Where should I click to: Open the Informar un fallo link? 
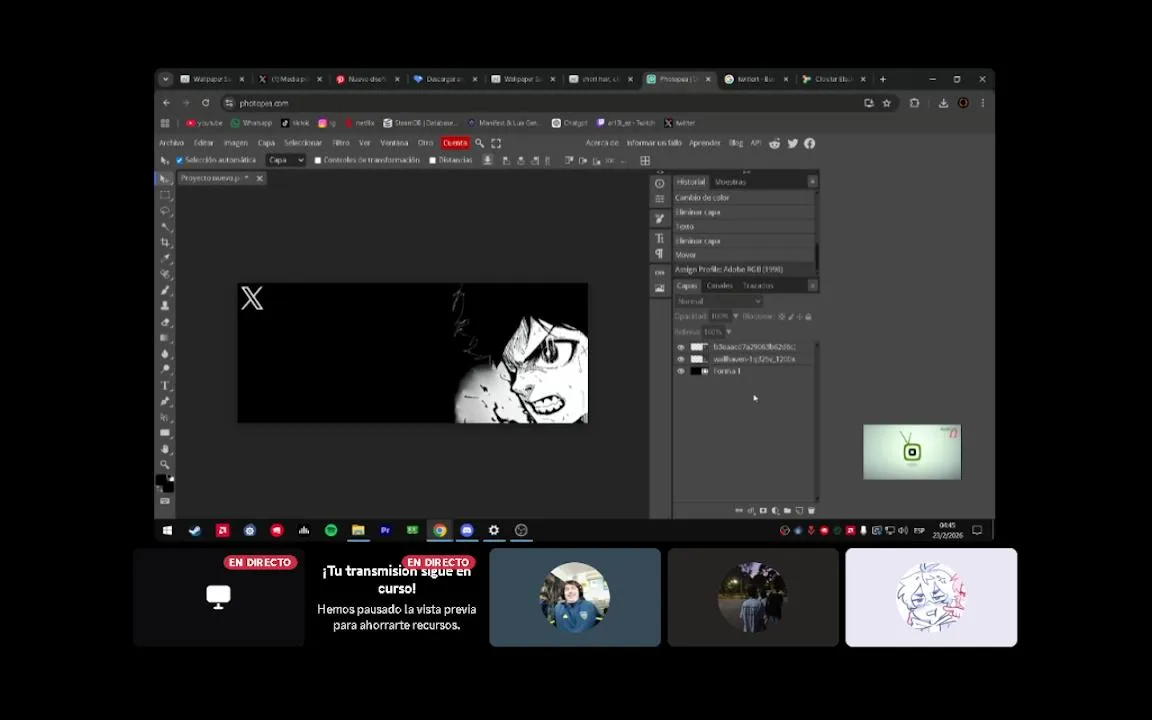coord(655,143)
